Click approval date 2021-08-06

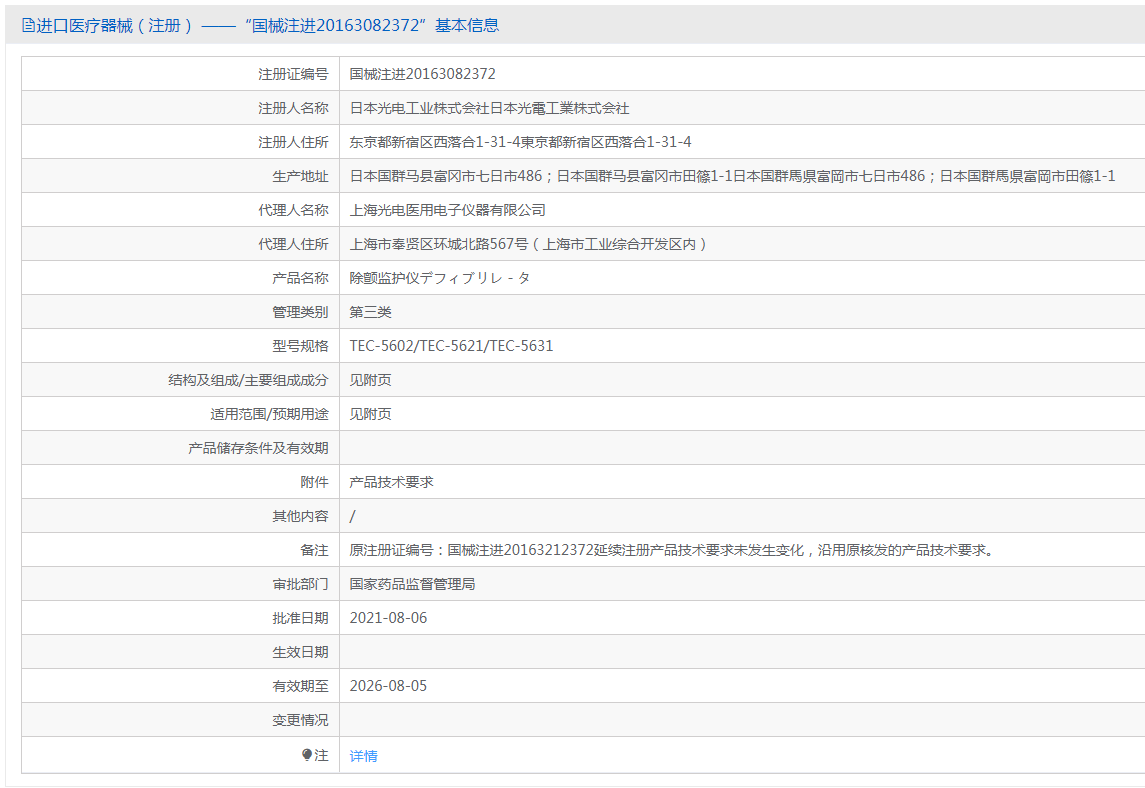click(388, 618)
